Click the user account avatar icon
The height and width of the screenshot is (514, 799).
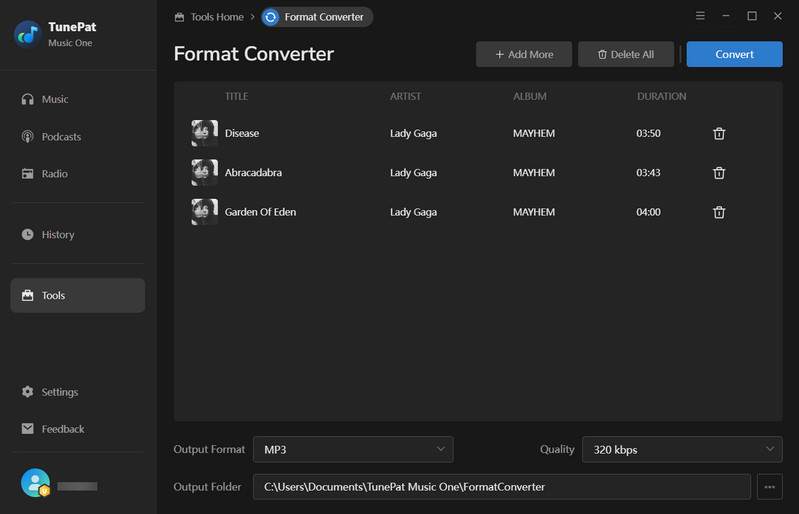click(35, 483)
